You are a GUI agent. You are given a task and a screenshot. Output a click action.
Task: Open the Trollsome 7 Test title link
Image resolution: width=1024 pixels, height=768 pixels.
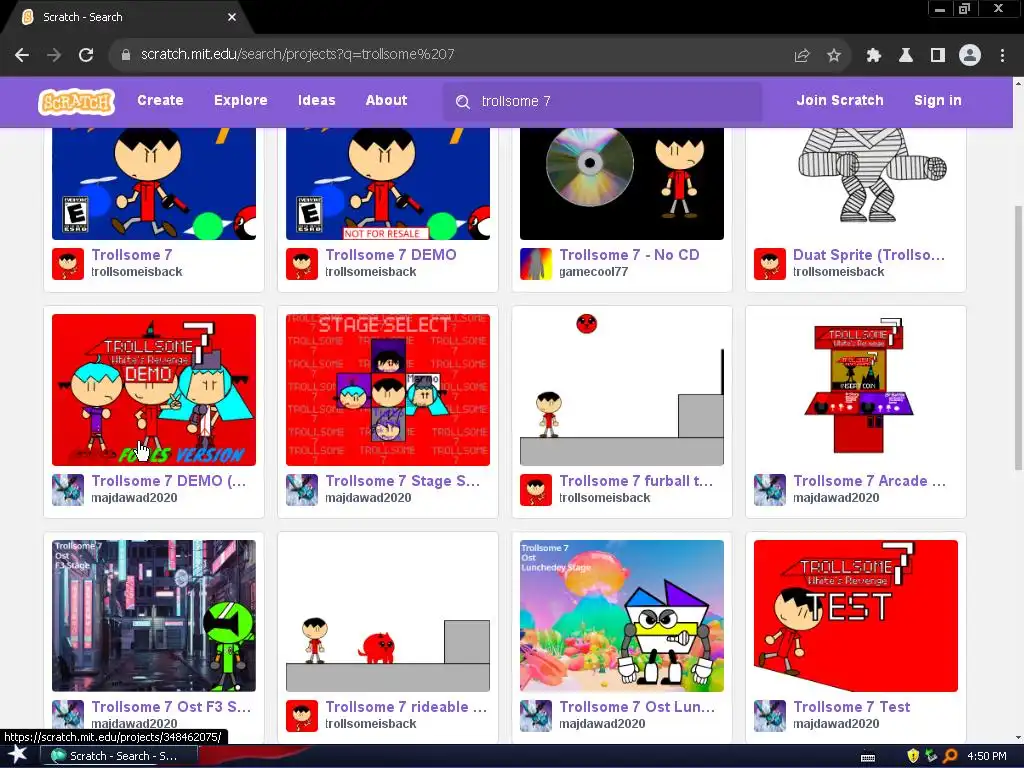pos(852,707)
